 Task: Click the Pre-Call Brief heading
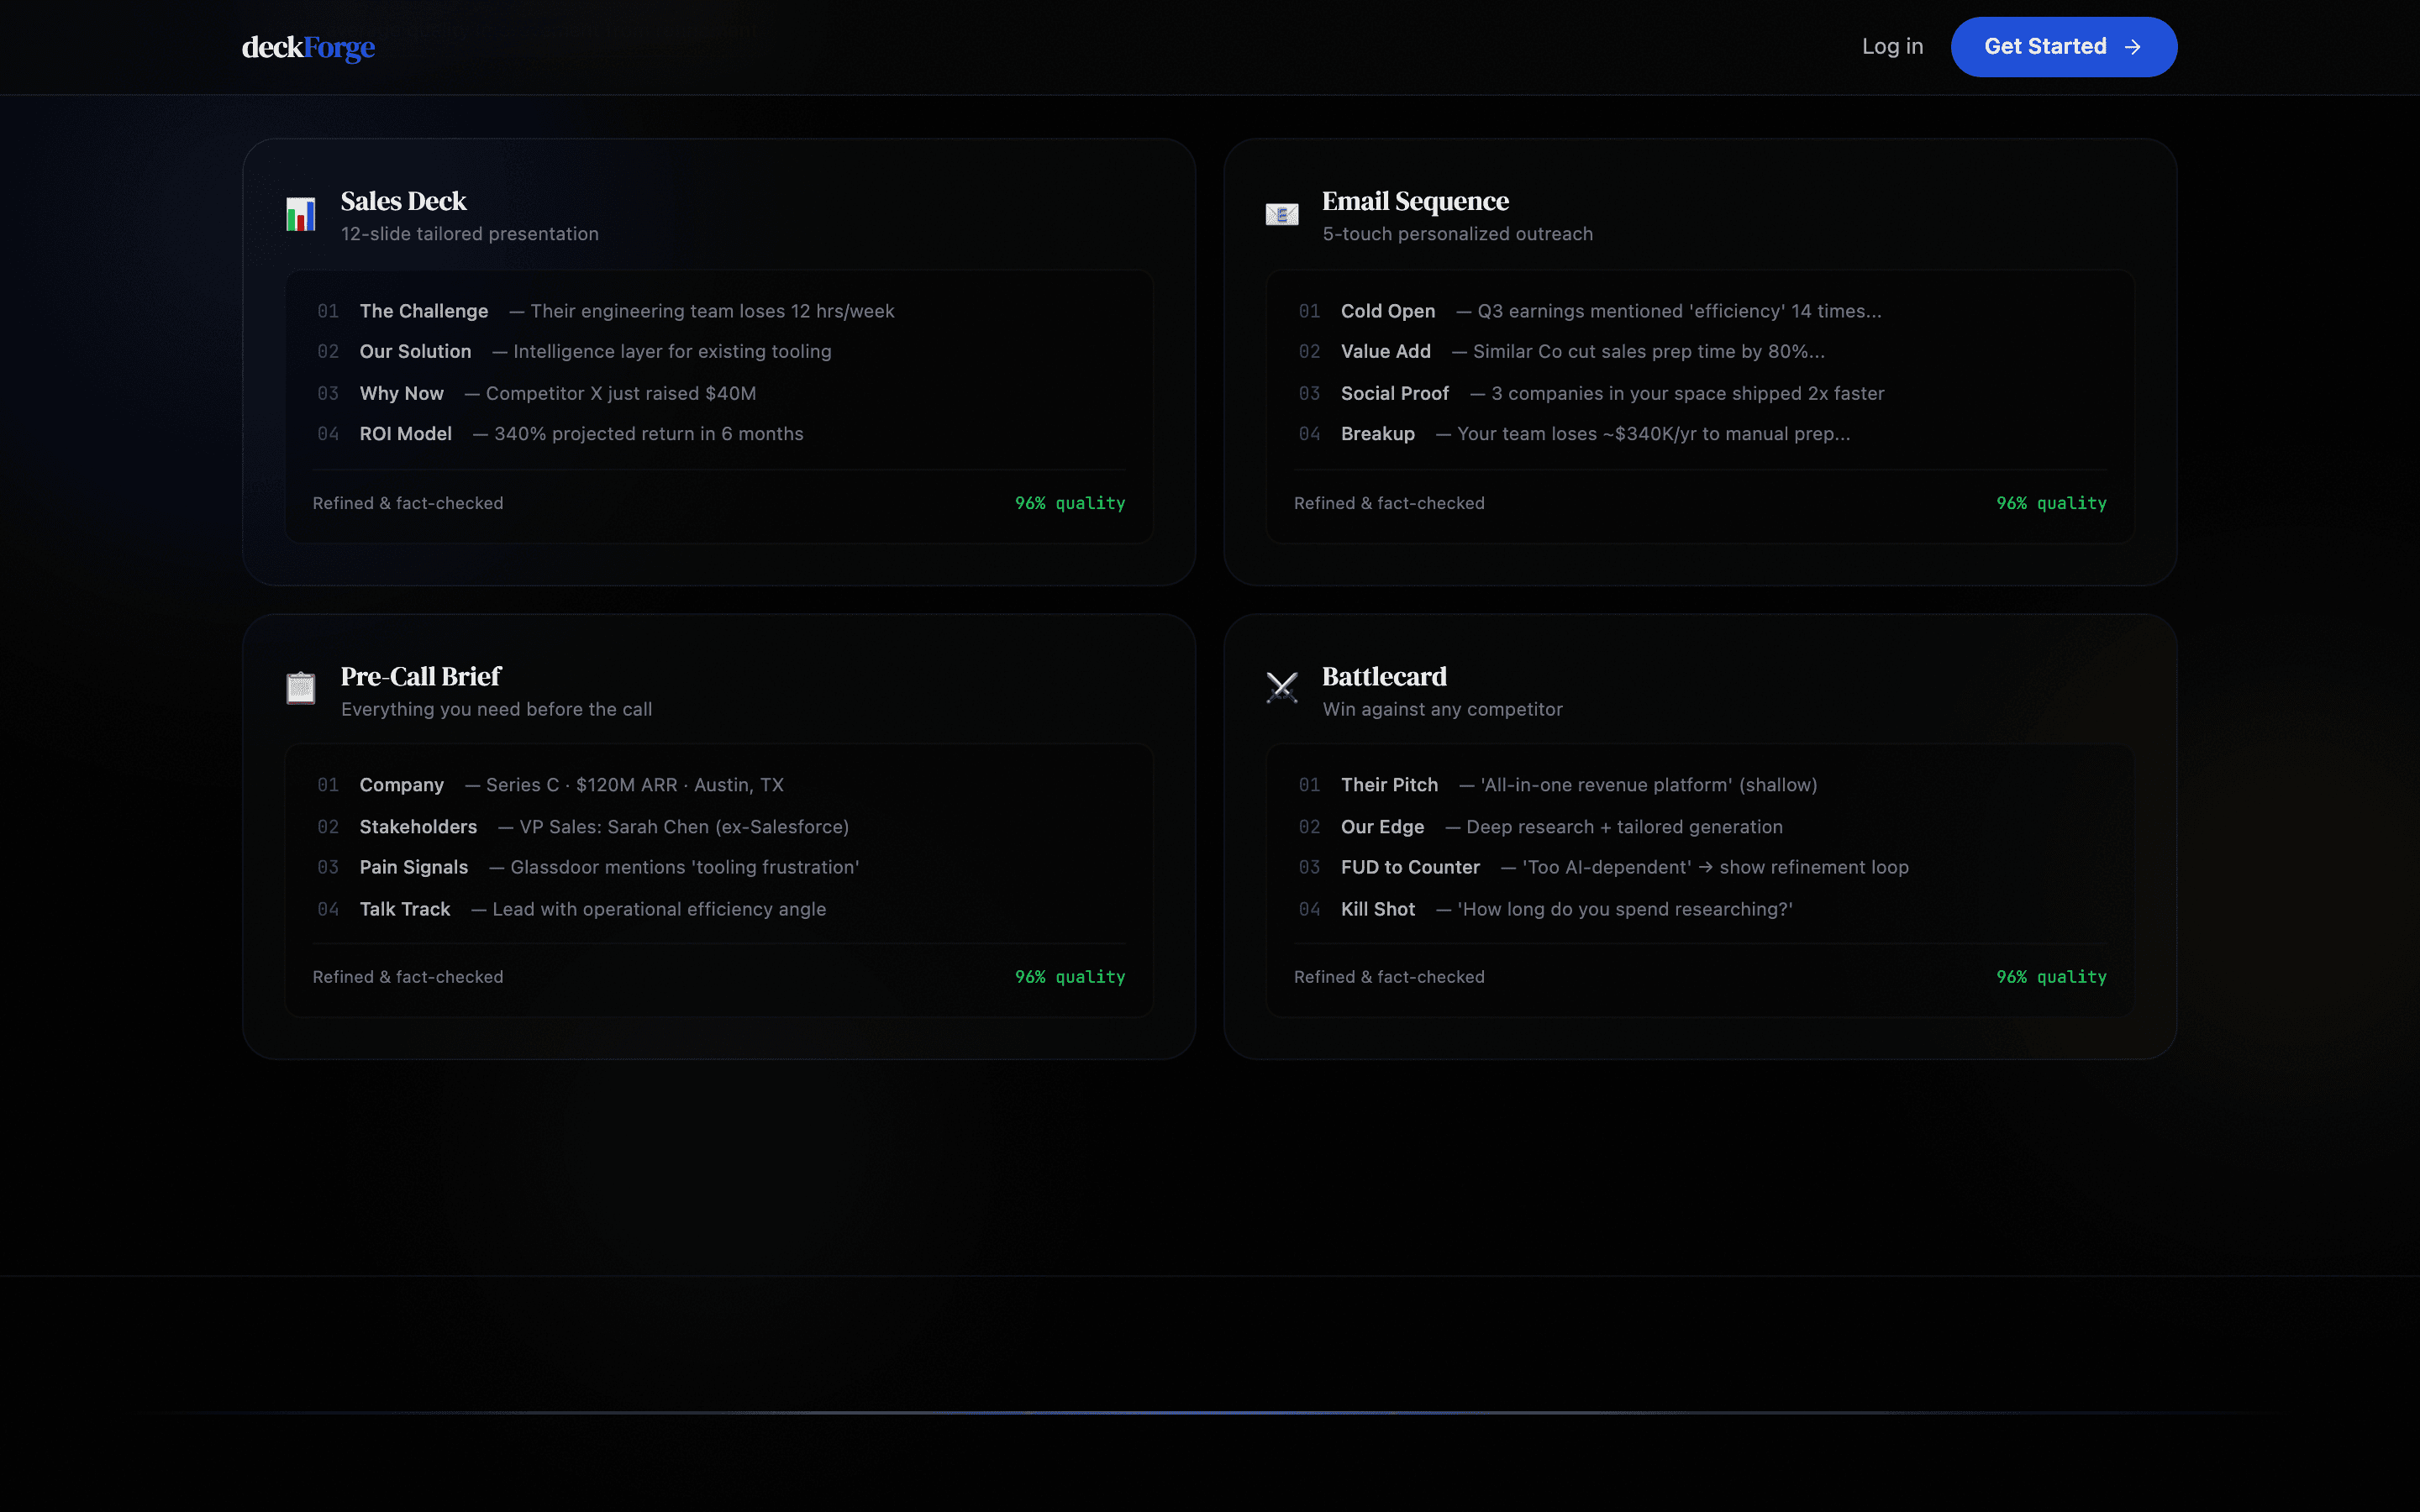(x=421, y=677)
